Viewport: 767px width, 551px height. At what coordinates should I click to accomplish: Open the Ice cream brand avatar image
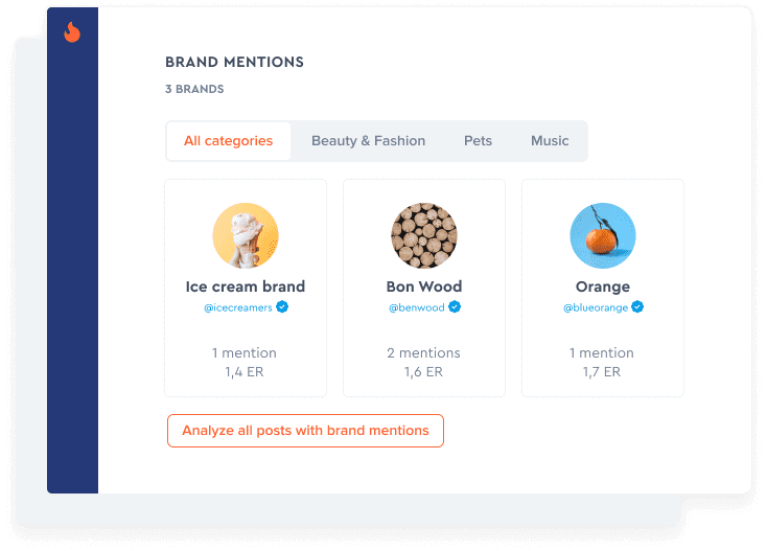pyautogui.click(x=246, y=236)
